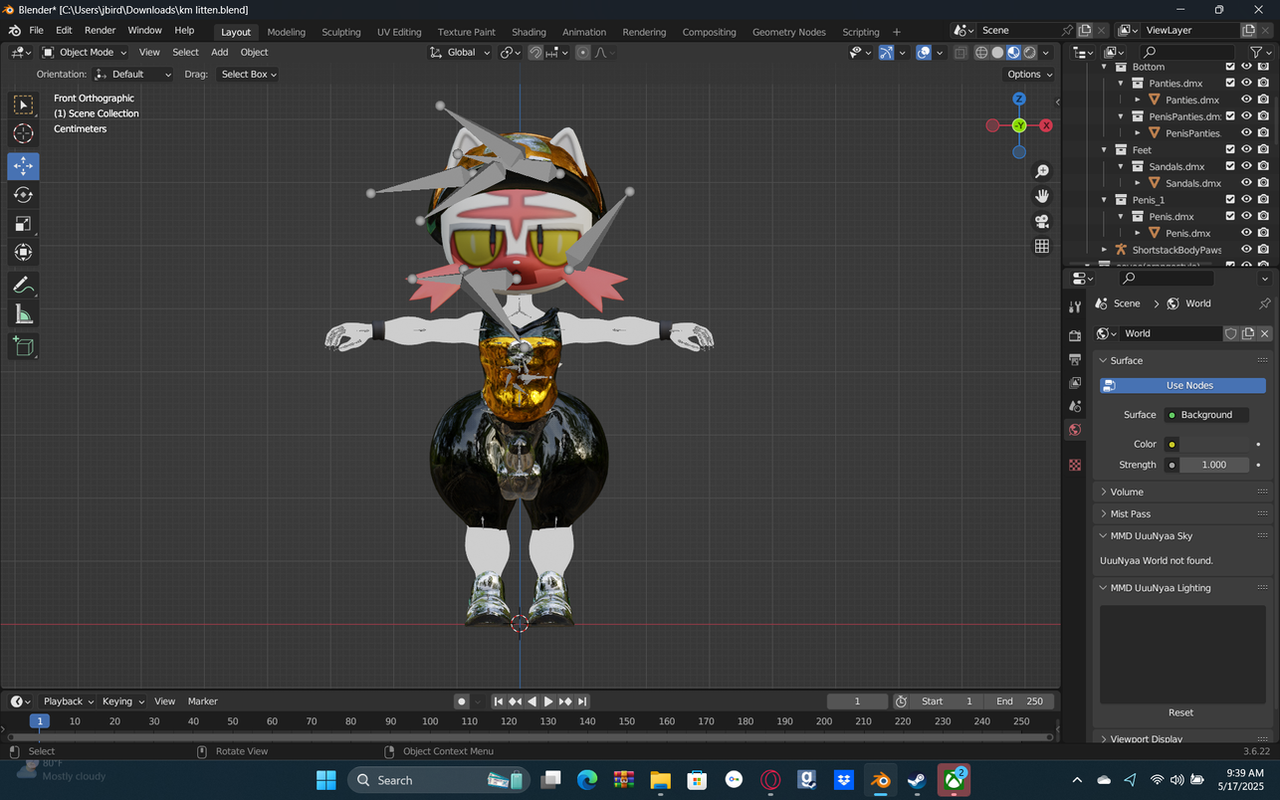Toggle the show gizmo button
Screen dimensions: 1280x800
click(x=886, y=52)
